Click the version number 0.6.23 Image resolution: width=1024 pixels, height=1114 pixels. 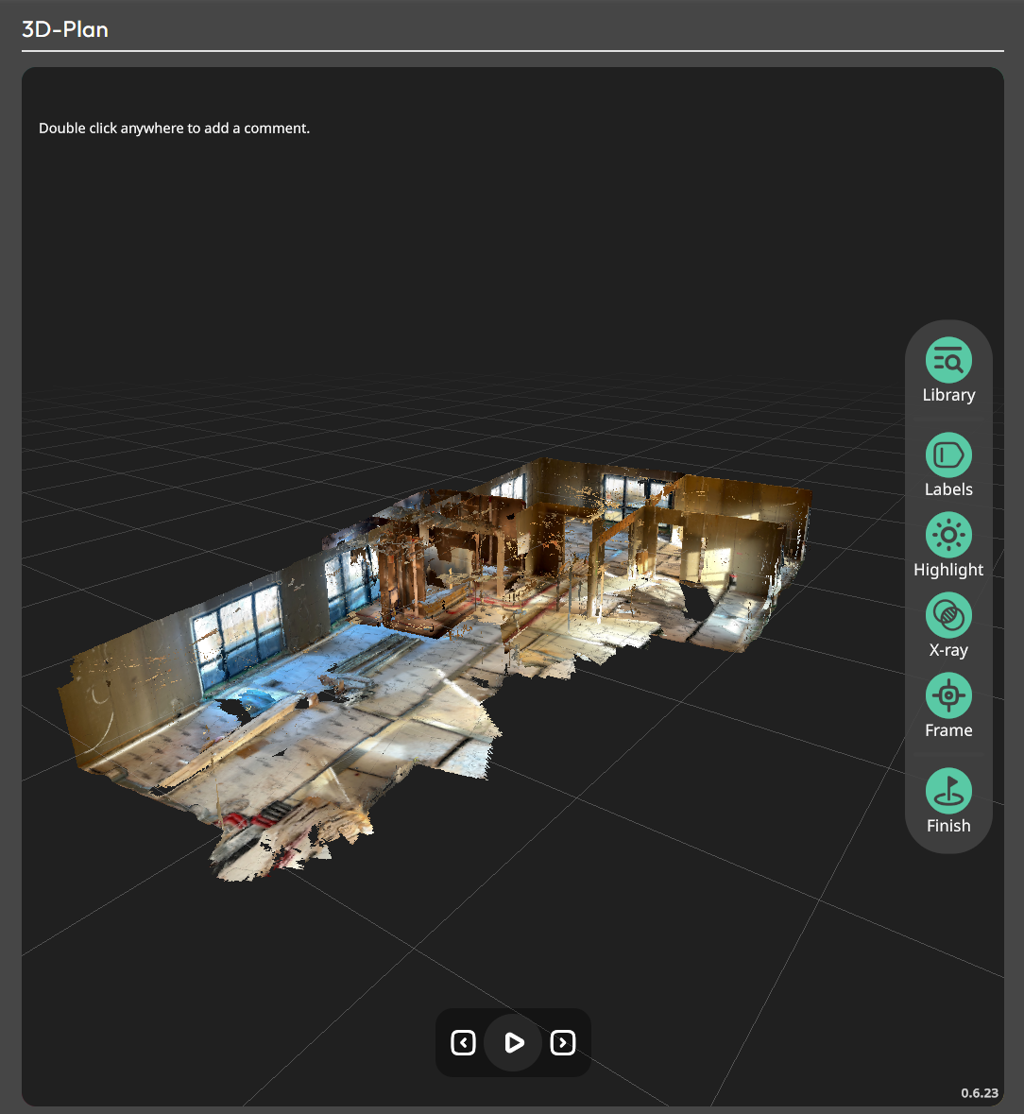click(979, 1093)
